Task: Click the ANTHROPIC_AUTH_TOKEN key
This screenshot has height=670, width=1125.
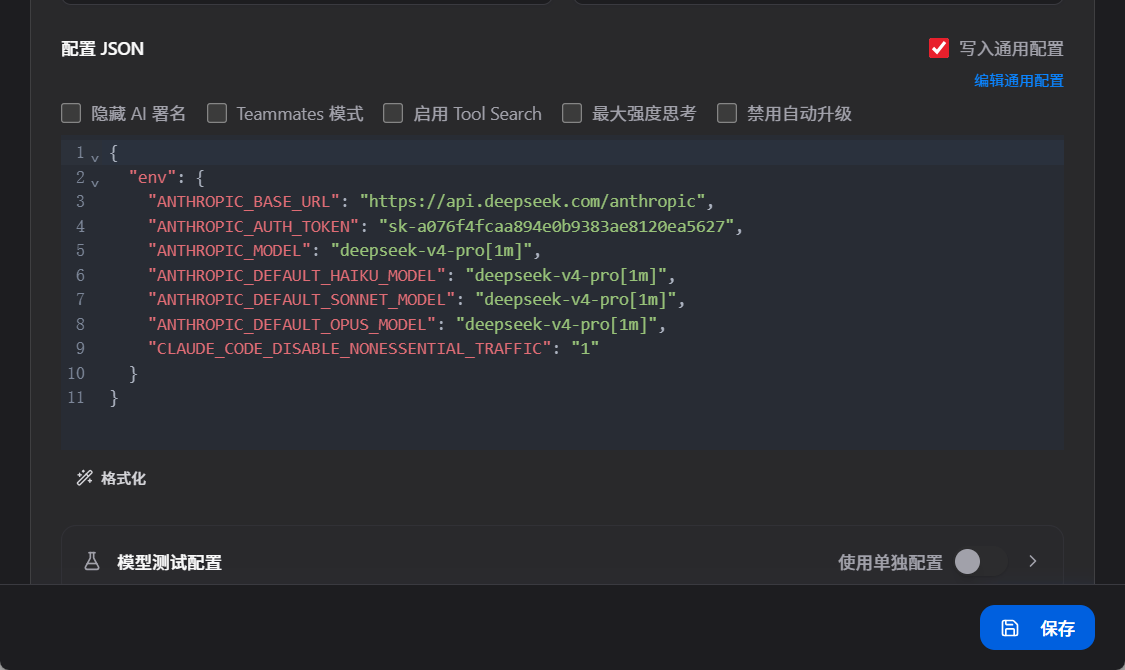Action: (x=253, y=227)
